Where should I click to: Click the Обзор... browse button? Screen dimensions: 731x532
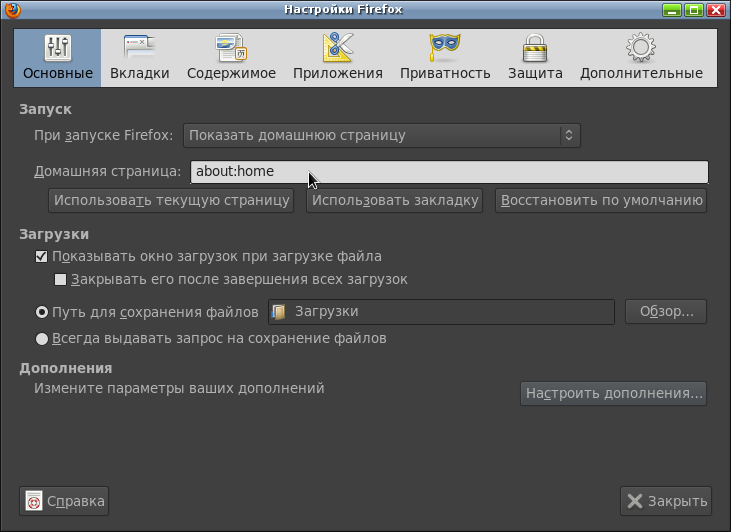[666, 311]
